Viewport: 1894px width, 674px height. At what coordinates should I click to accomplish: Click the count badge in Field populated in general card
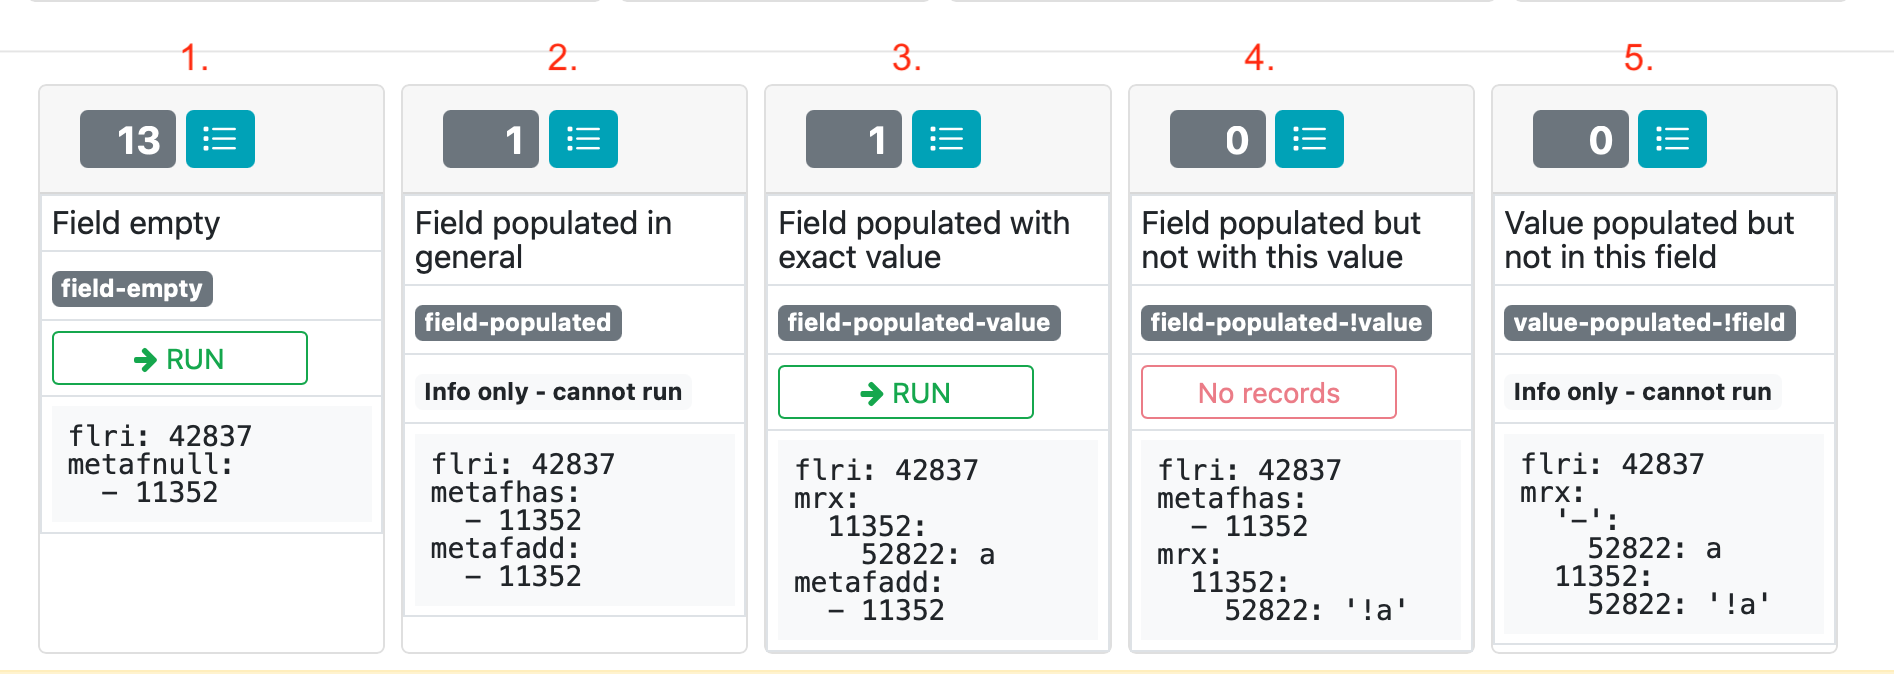[491, 139]
